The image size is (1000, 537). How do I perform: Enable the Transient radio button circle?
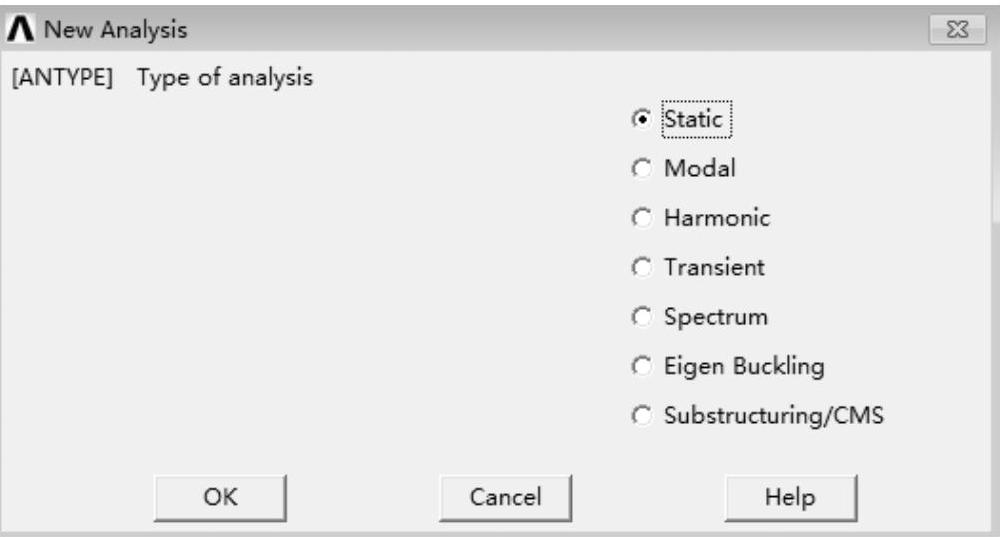(642, 268)
